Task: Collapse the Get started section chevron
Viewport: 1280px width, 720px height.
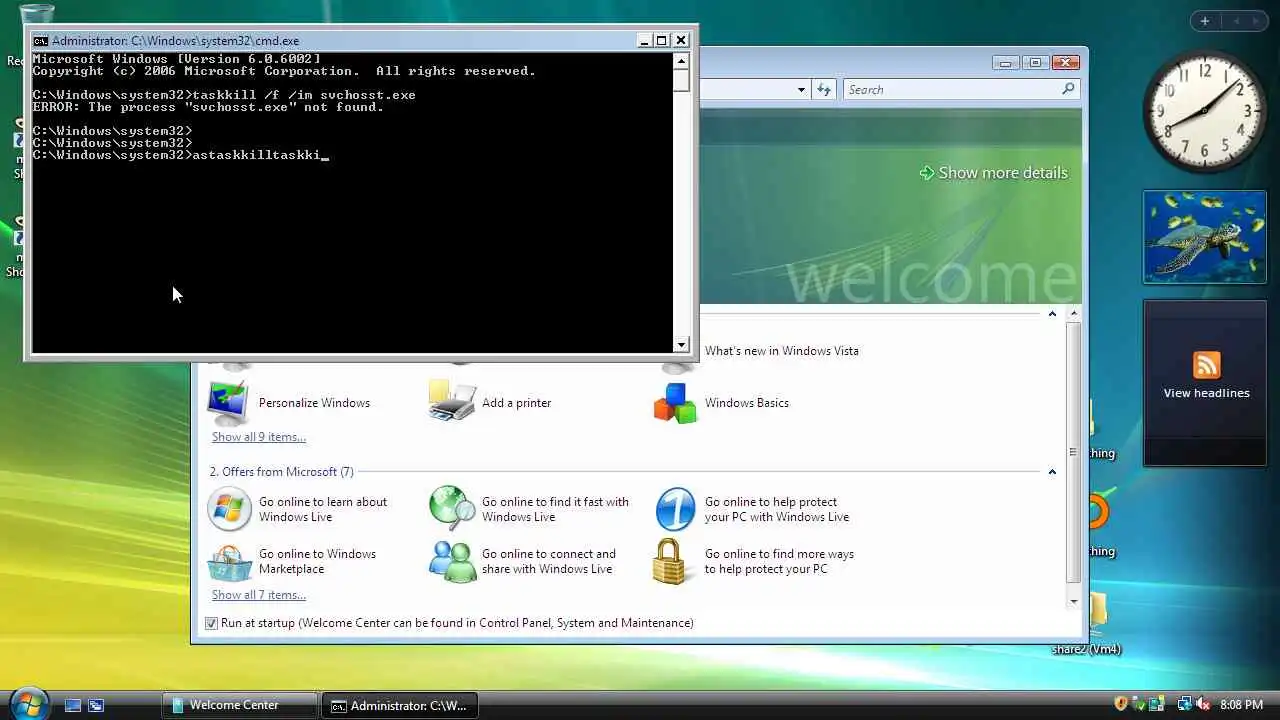Action: click(1052, 314)
